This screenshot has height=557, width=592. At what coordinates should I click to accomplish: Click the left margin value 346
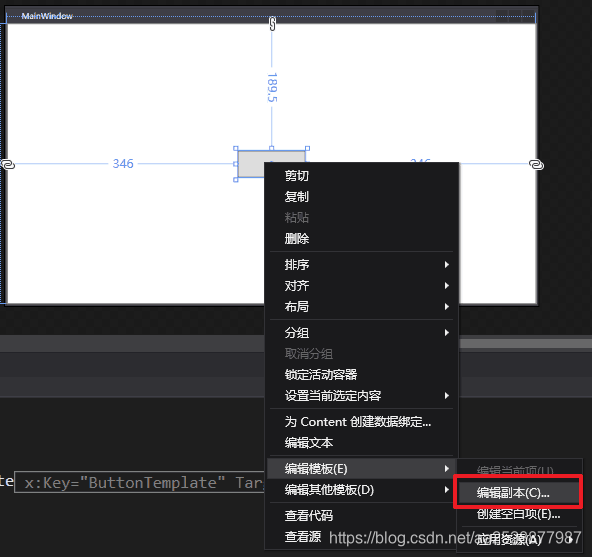[x=123, y=164]
